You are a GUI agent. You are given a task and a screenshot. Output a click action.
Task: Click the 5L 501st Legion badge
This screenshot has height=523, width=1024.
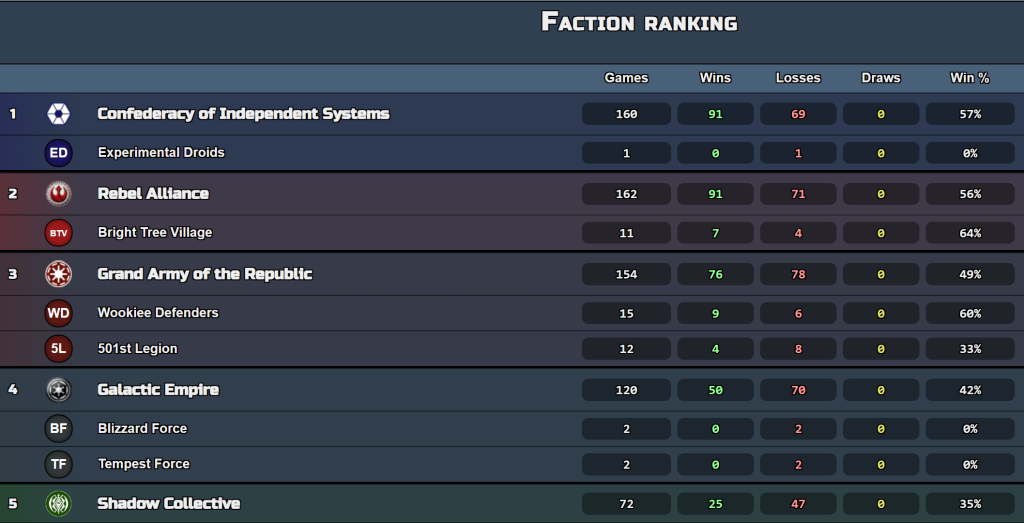(x=58, y=349)
